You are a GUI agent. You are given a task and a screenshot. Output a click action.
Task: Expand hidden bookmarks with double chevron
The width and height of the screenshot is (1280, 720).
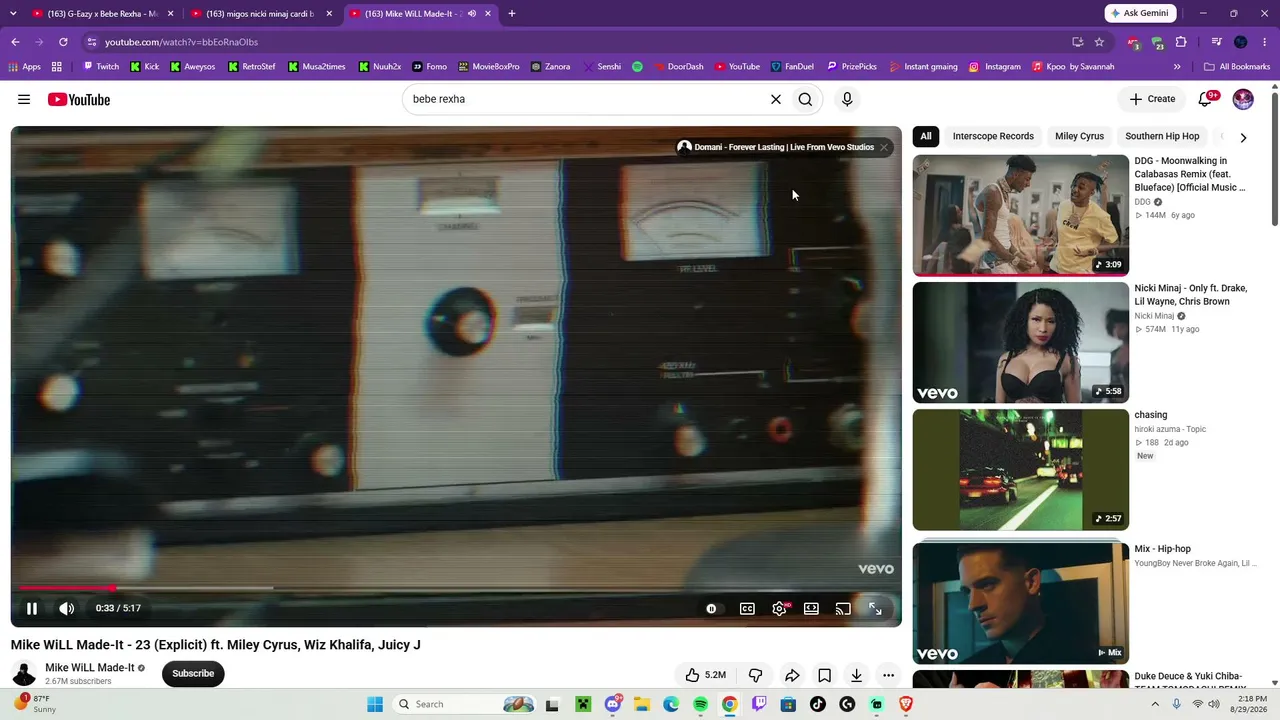click(x=1177, y=67)
